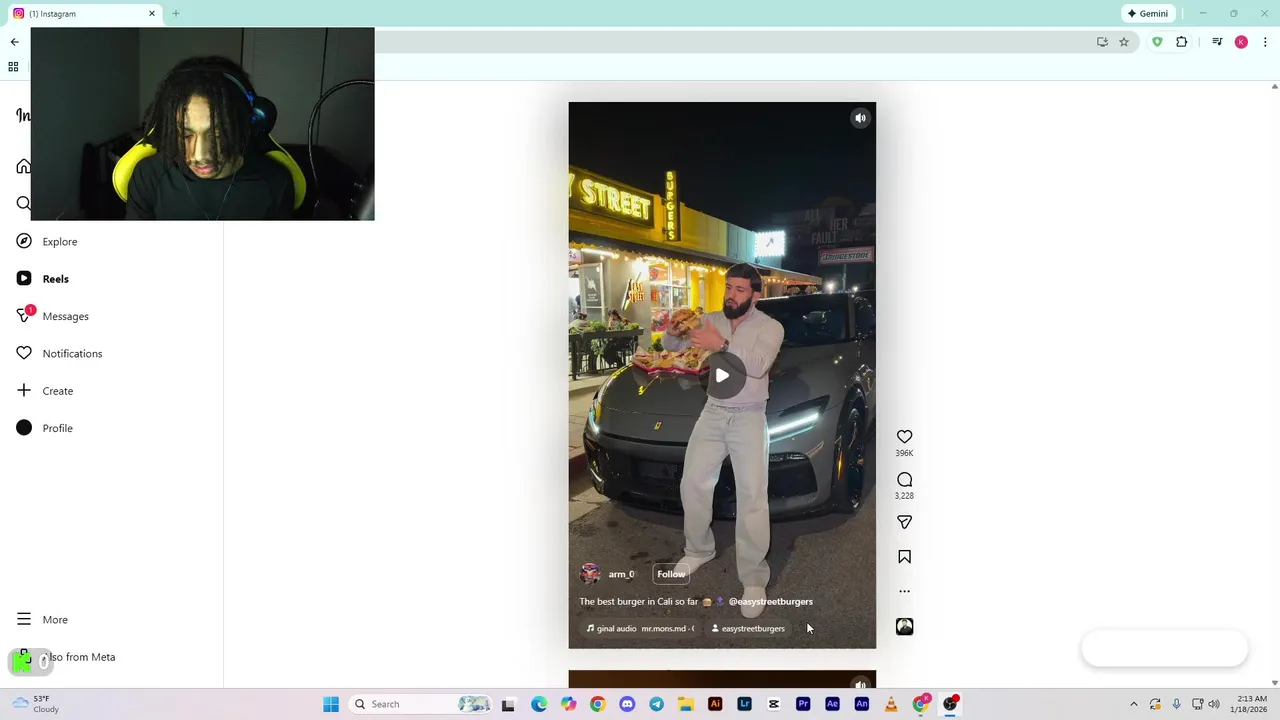Screen dimensions: 1280x720
Task: Open VLC media player from the taskbar
Action: pos(891,704)
